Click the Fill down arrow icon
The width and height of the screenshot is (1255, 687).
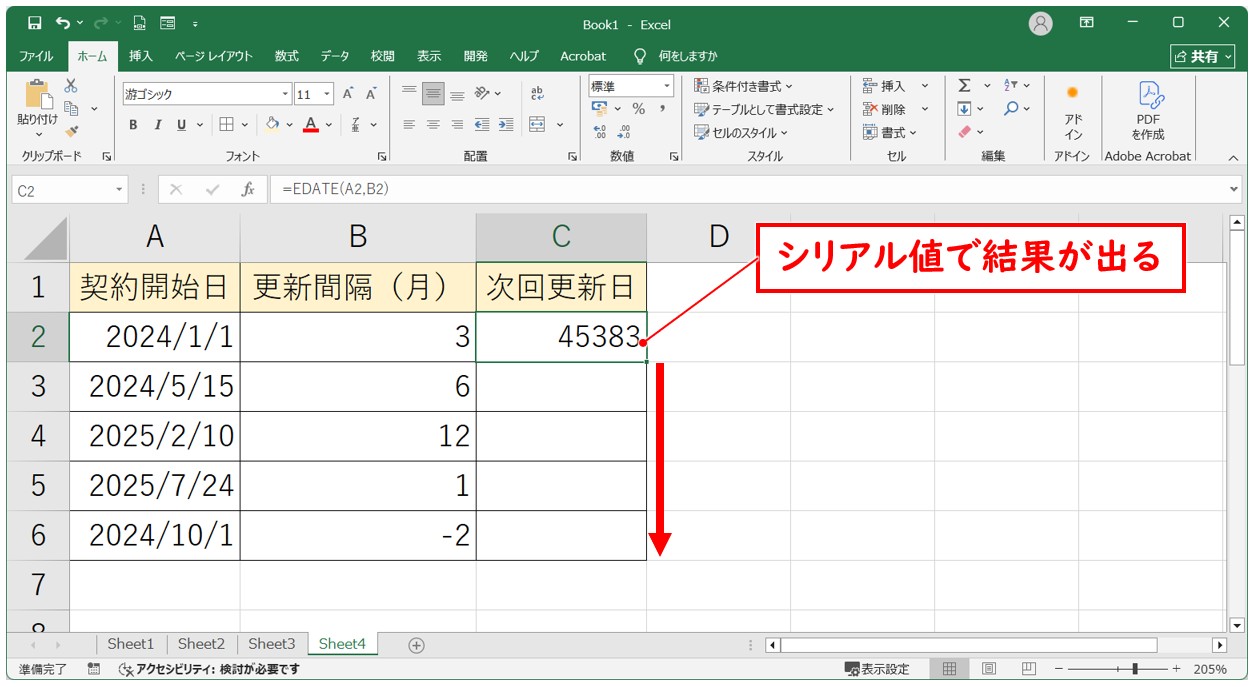pyautogui.click(x=964, y=109)
